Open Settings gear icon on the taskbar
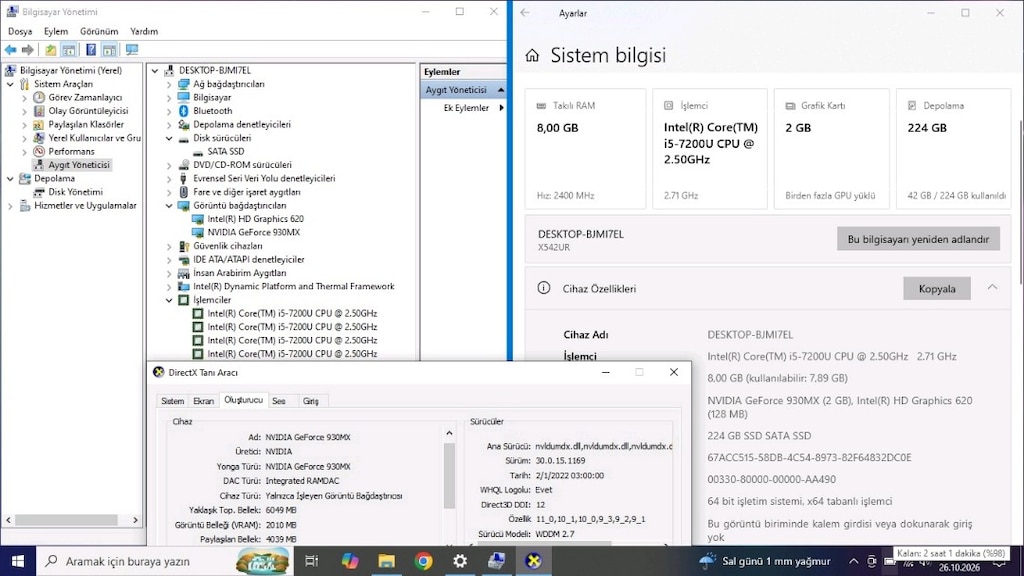This screenshot has height=576, width=1024. (x=460, y=561)
